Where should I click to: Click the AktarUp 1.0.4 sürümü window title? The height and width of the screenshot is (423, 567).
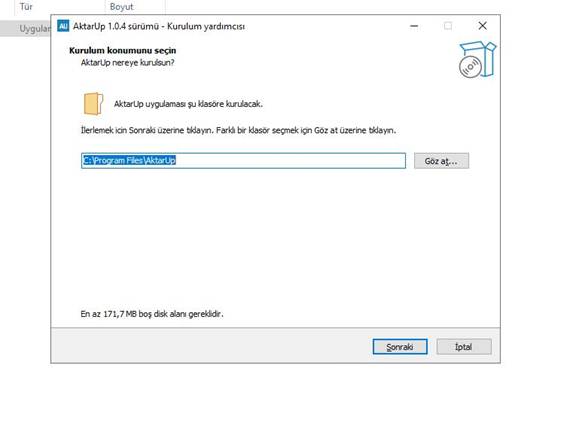pos(159,26)
